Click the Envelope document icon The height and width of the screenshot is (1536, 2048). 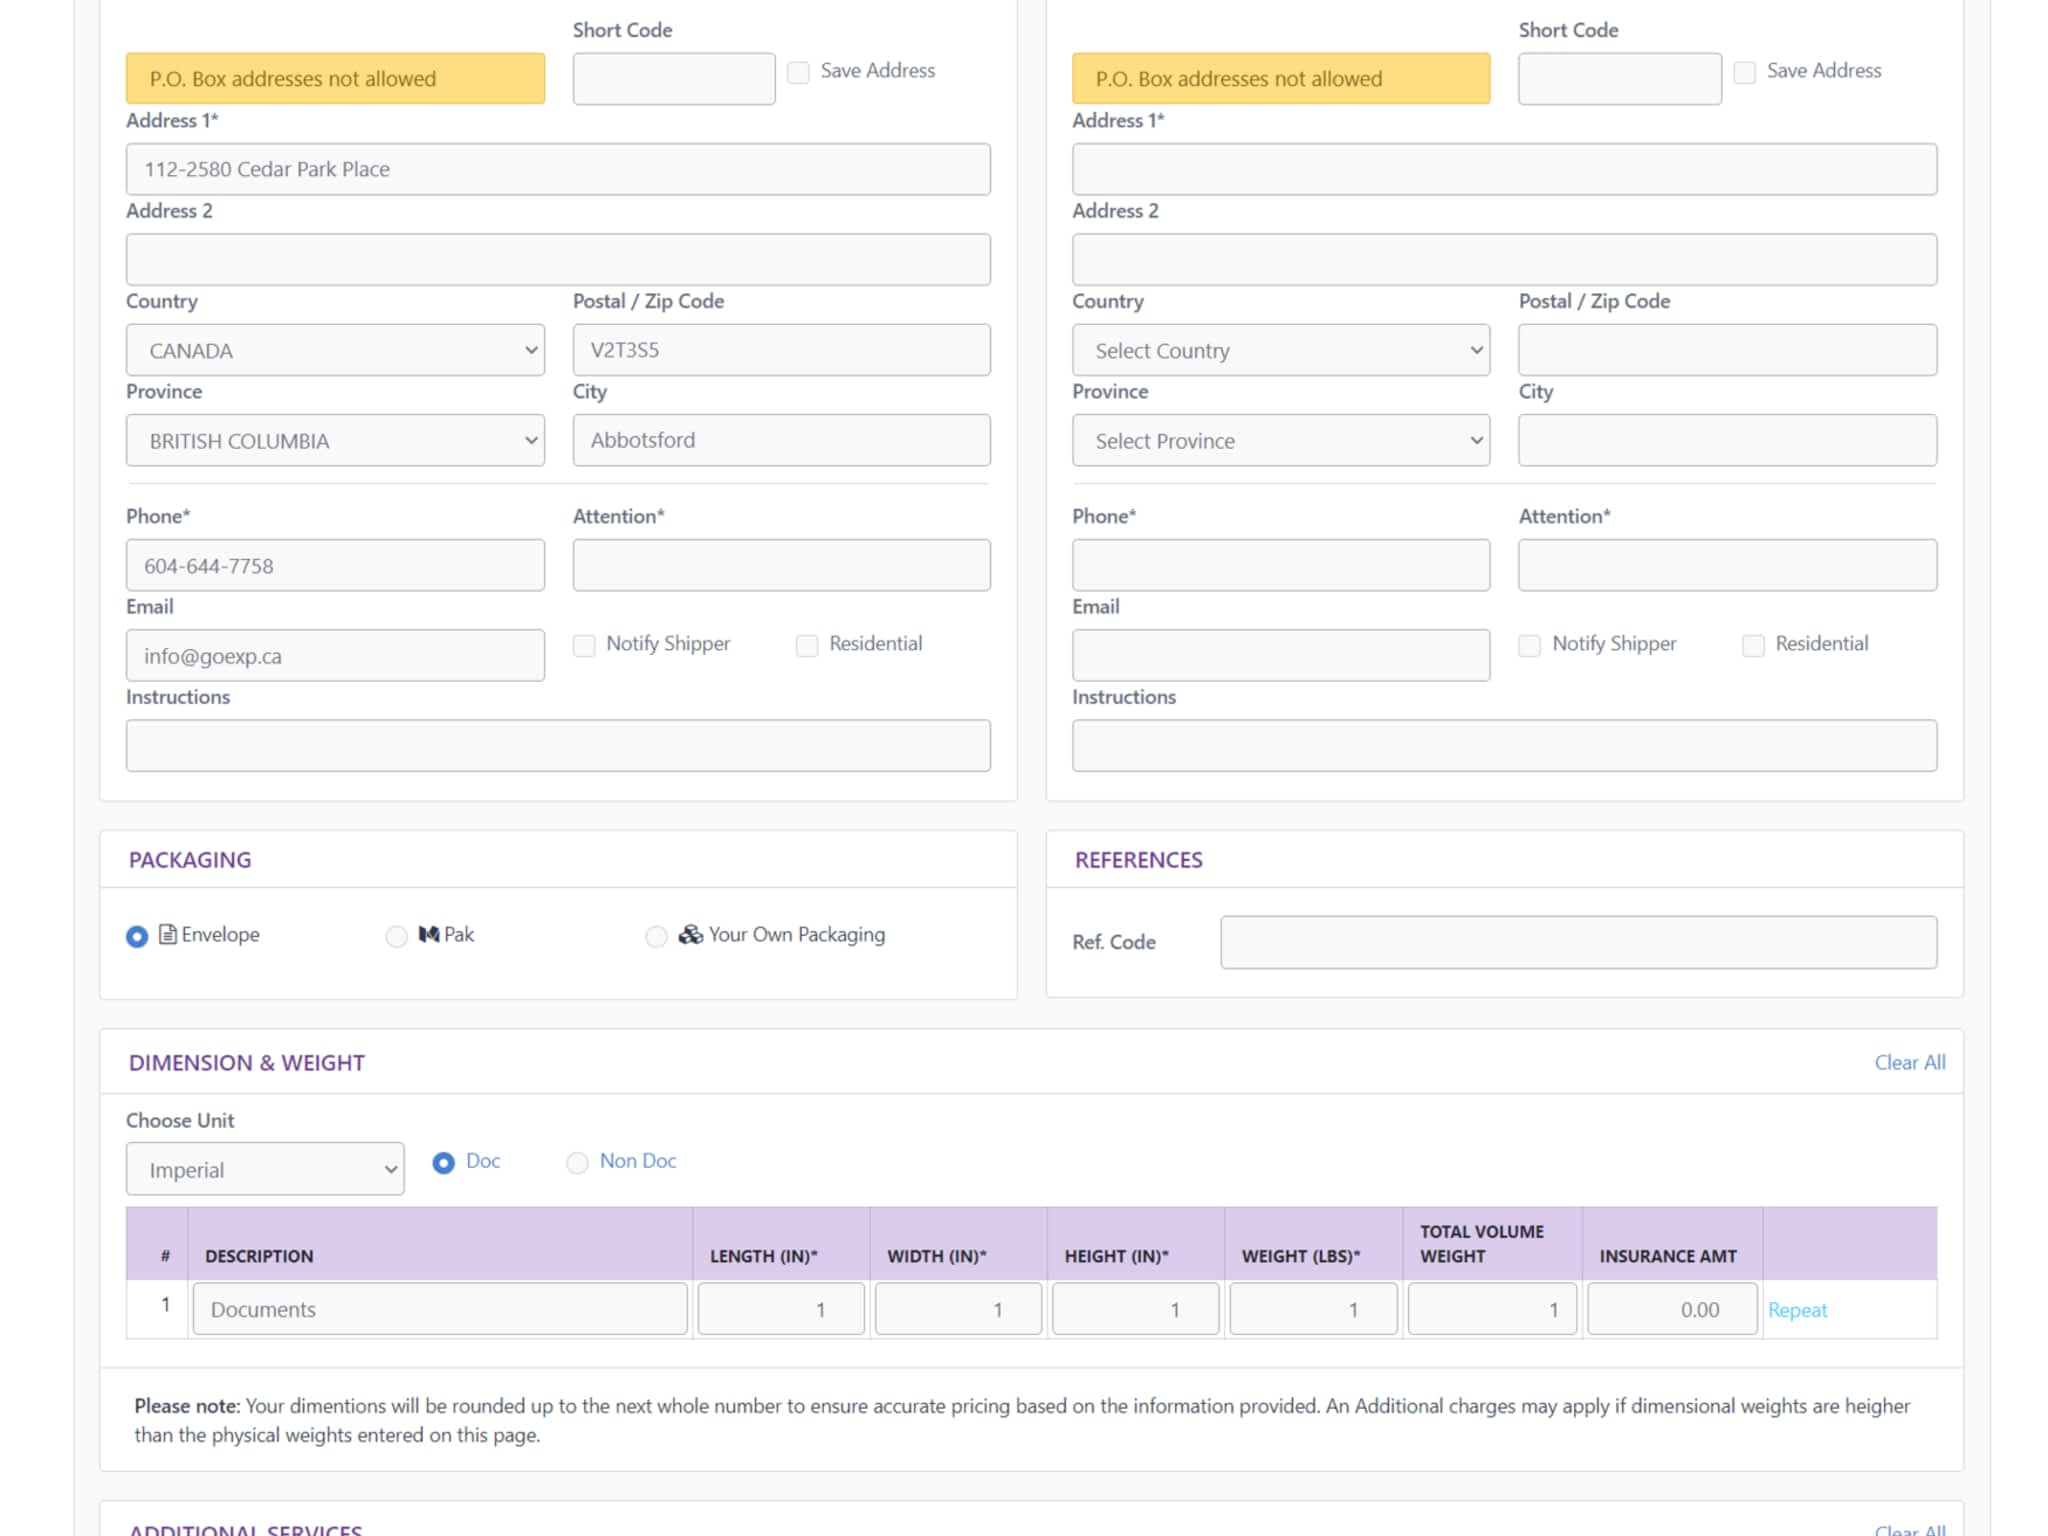tap(168, 934)
